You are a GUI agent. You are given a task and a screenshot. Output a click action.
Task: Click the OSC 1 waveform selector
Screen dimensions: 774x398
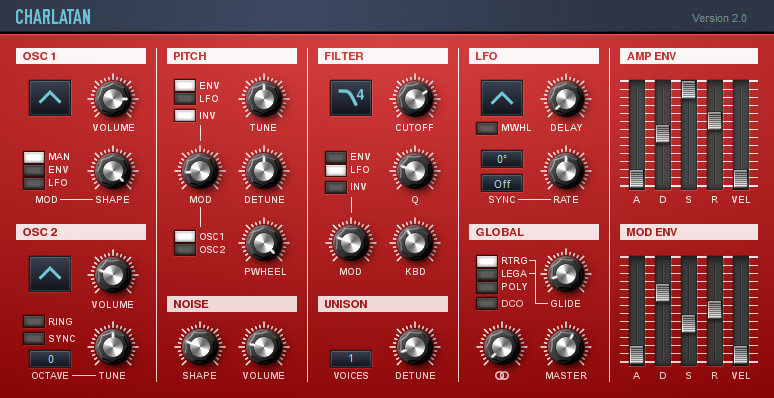tap(50, 98)
